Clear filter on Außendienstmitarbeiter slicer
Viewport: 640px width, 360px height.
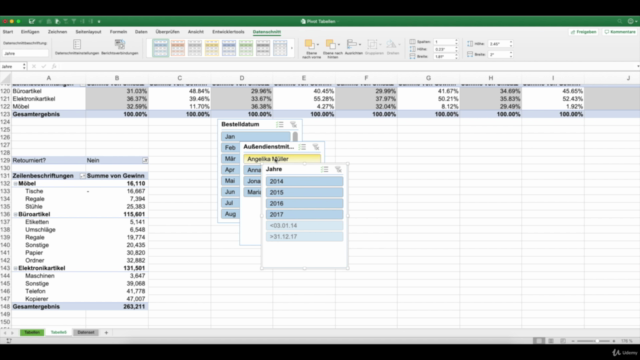click(316, 147)
